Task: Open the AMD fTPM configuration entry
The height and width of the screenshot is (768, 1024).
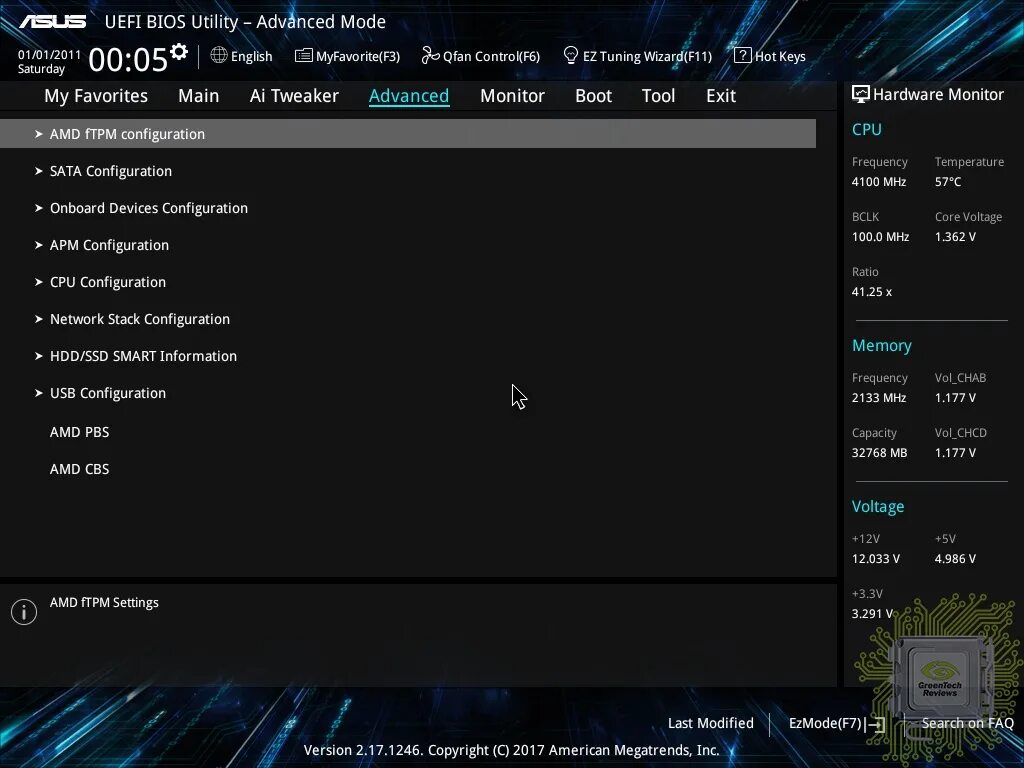Action: (x=408, y=134)
